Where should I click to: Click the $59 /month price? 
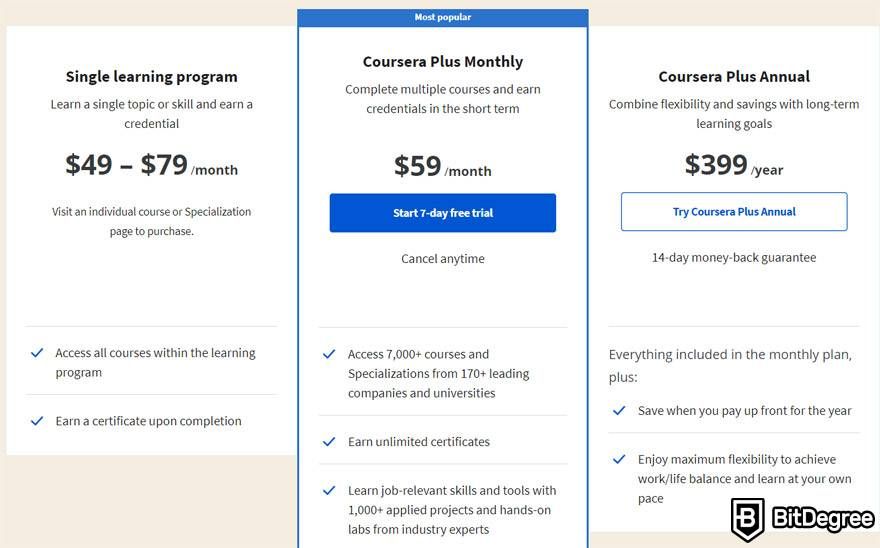(443, 167)
